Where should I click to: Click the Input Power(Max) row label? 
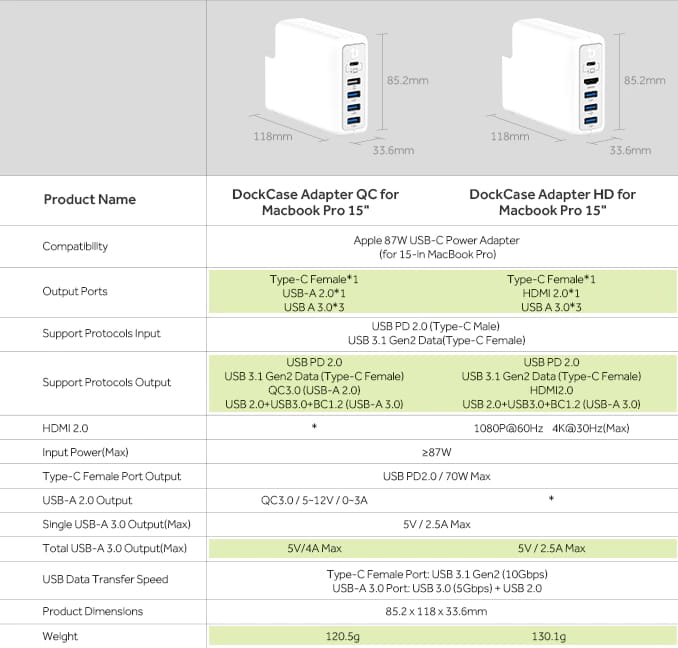tap(86, 452)
